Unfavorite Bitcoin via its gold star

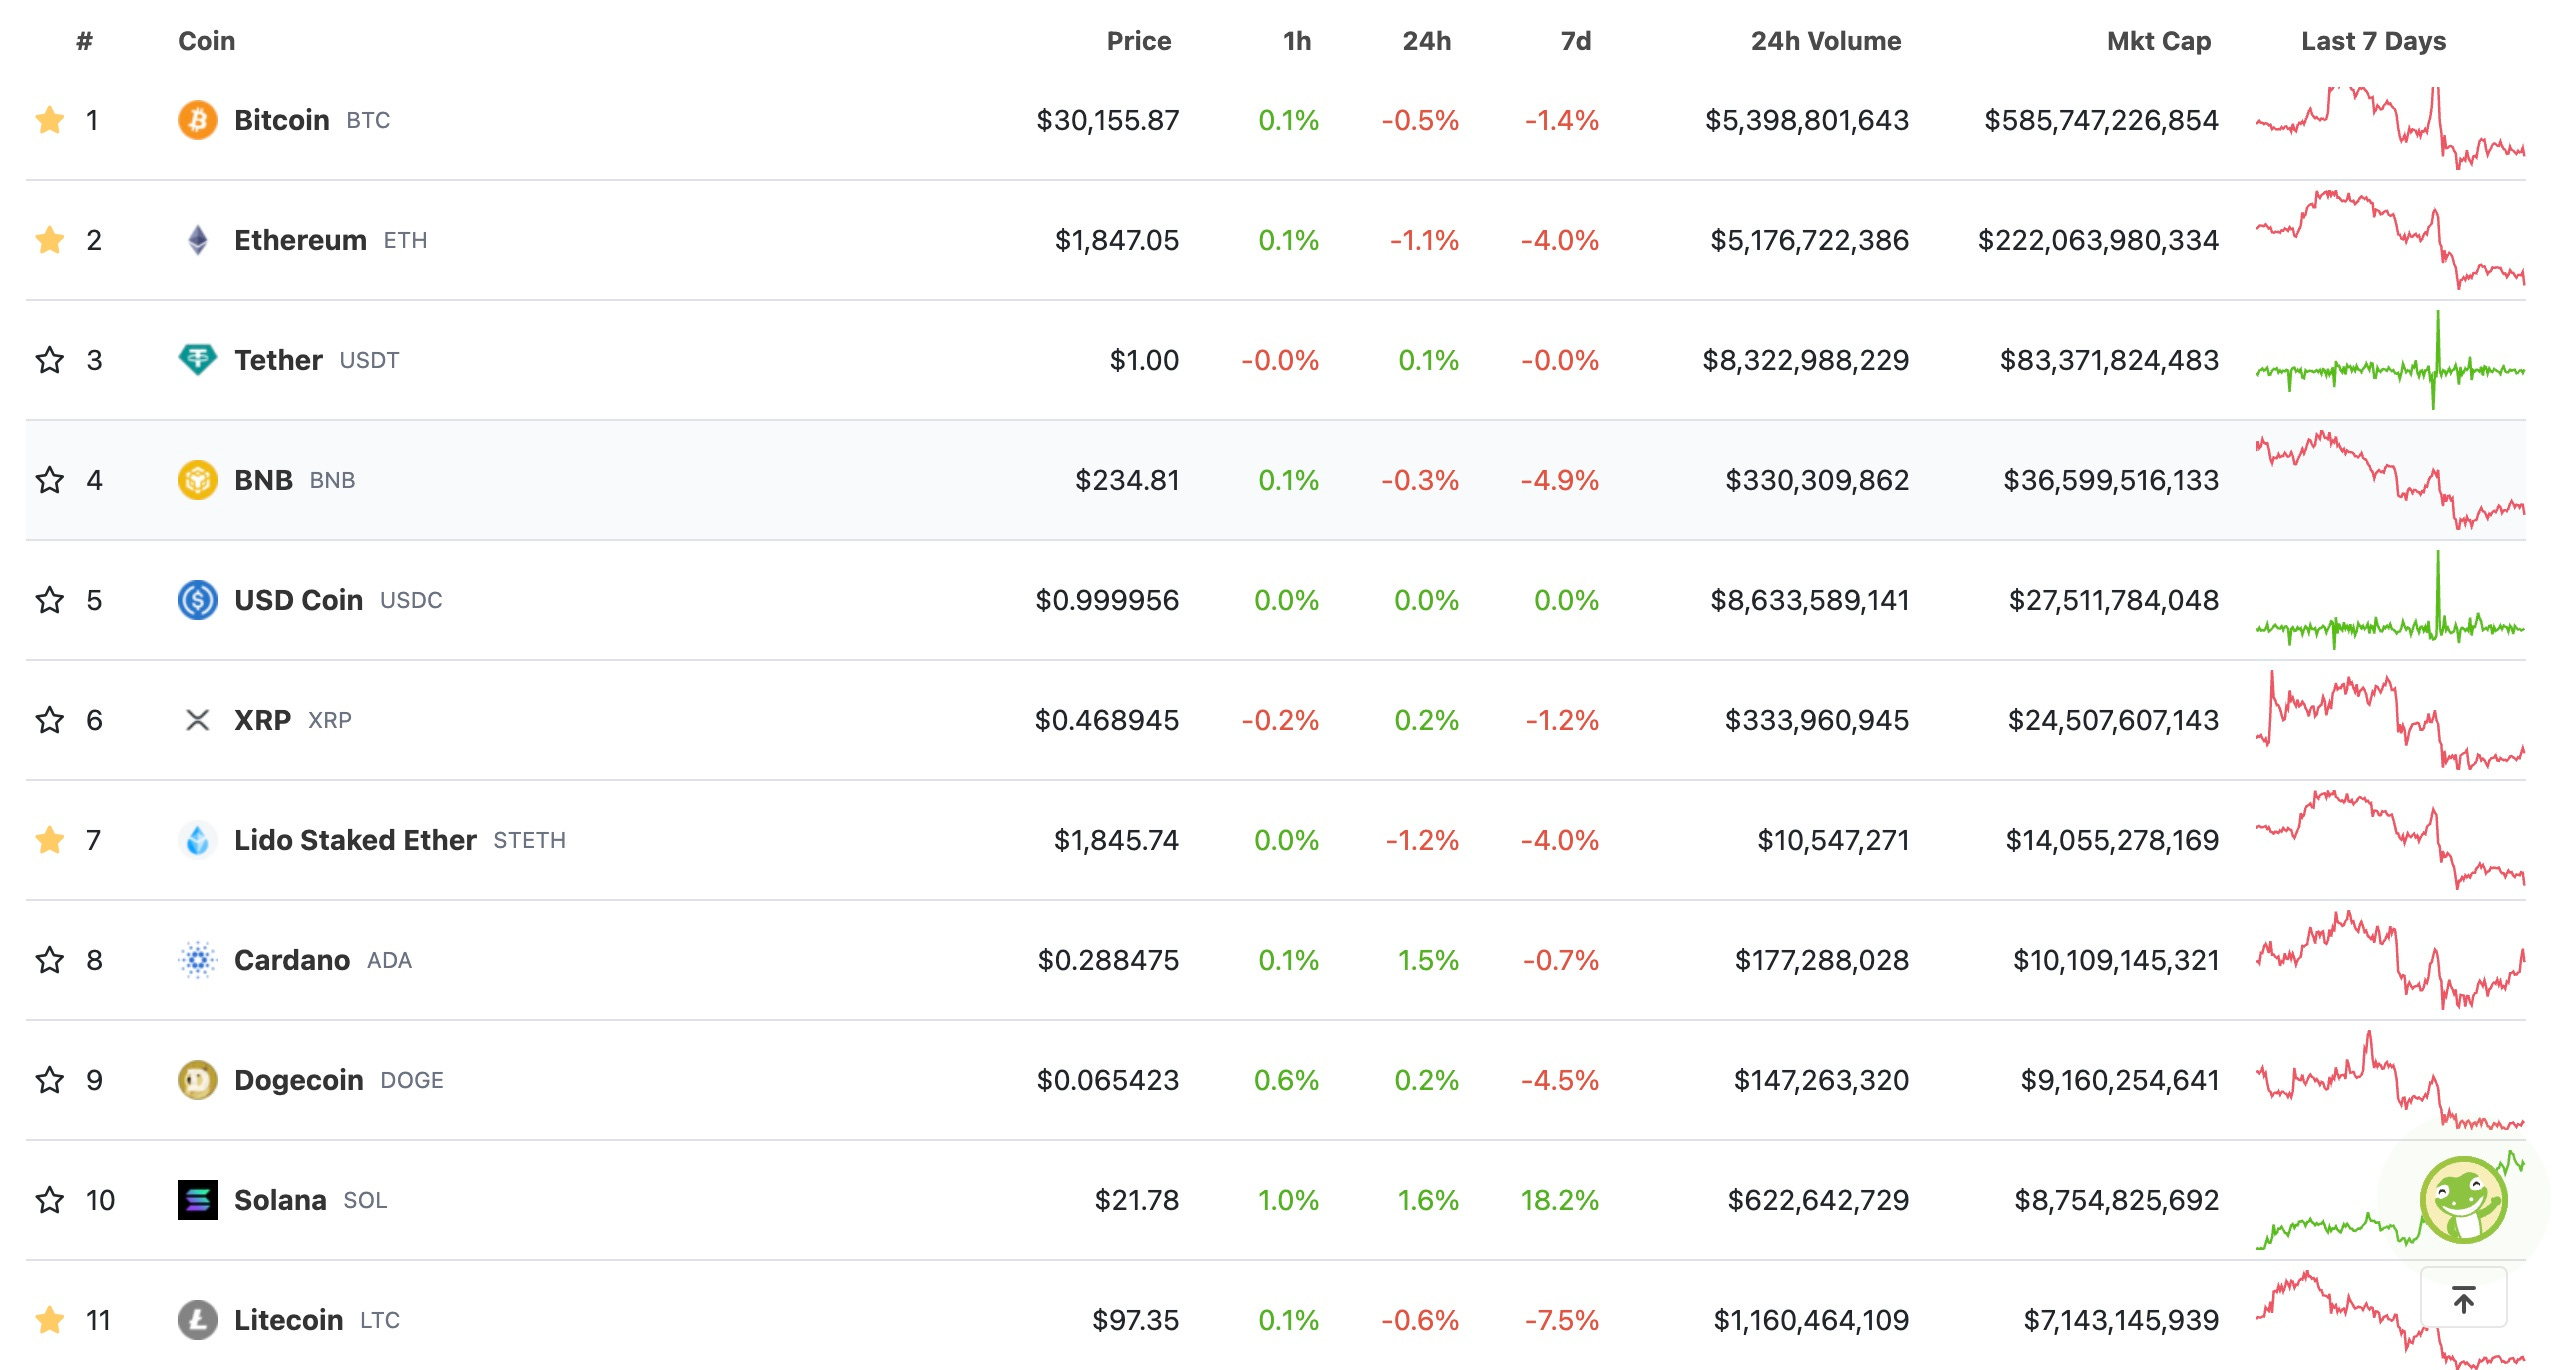pyautogui.click(x=50, y=120)
